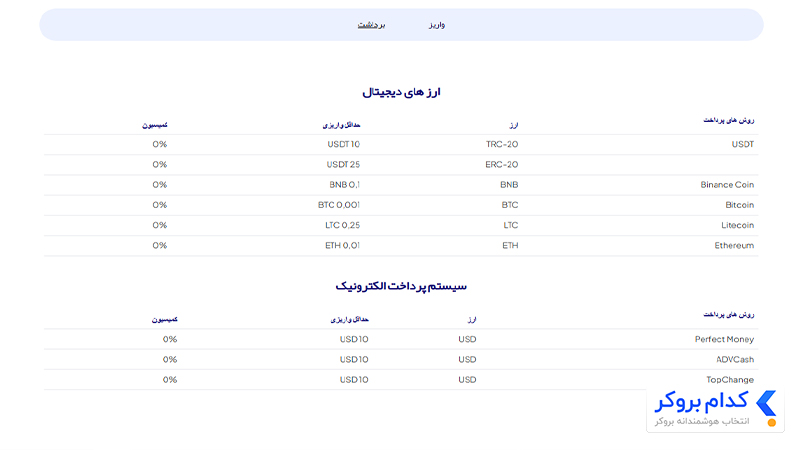Select the TRC-20 currency cell
Screen dimensions: 800x450
(502, 144)
